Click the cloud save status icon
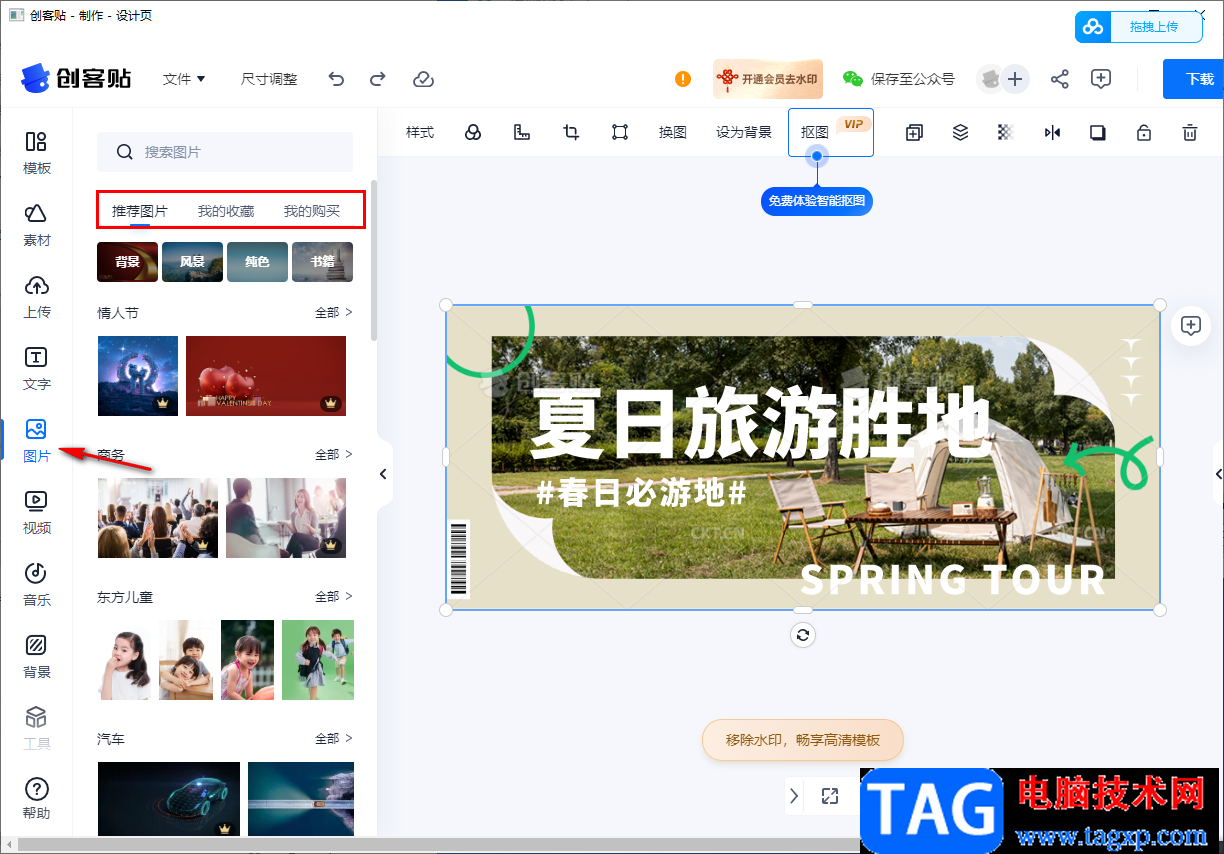 [423, 79]
